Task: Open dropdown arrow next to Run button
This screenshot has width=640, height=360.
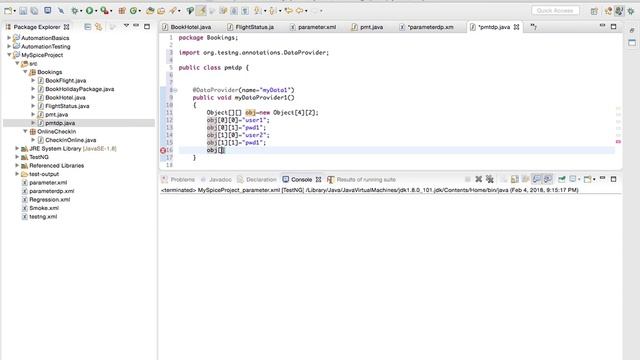Action: [x=96, y=11]
